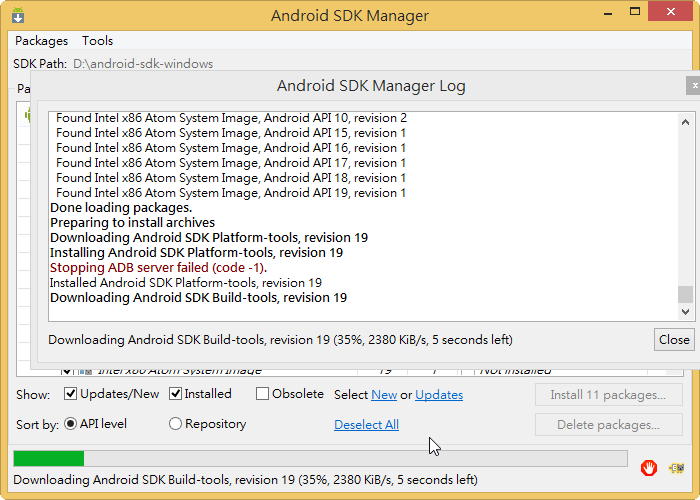Image resolution: width=700 pixels, height=500 pixels.
Task: Click the green download progress bar
Action: [x=320, y=458]
